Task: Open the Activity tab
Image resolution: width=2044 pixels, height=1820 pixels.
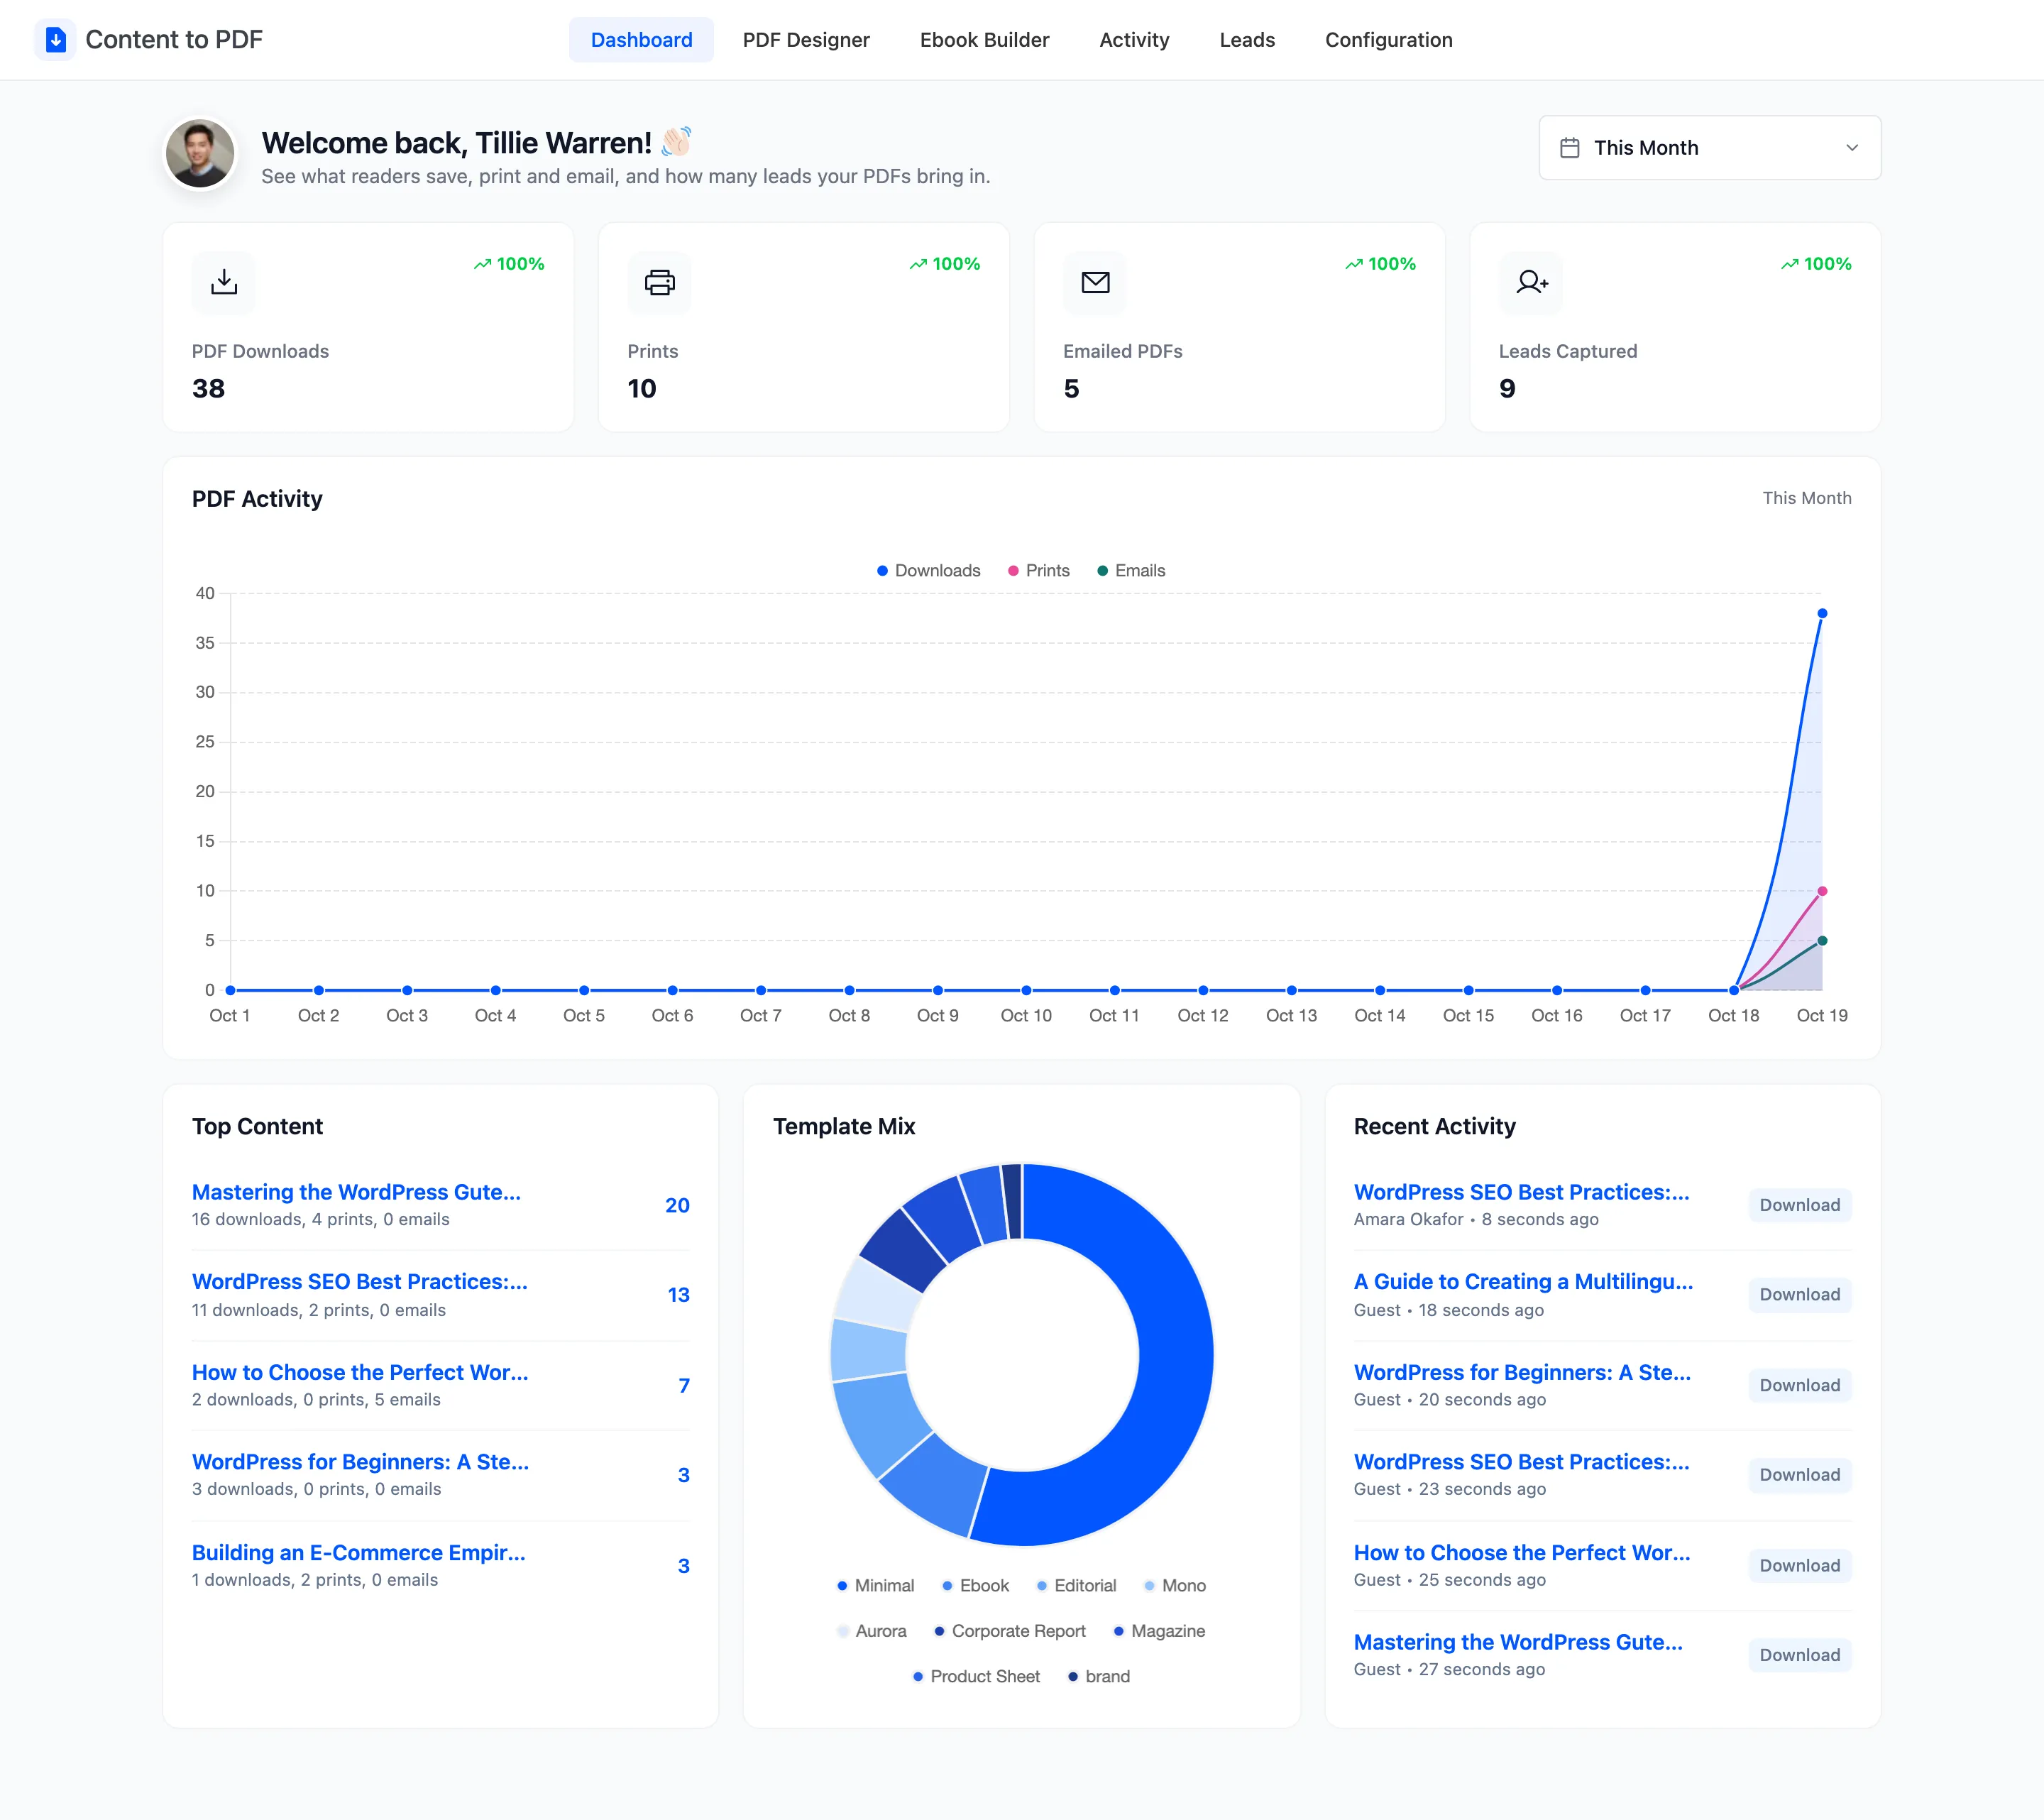Action: tap(1134, 40)
